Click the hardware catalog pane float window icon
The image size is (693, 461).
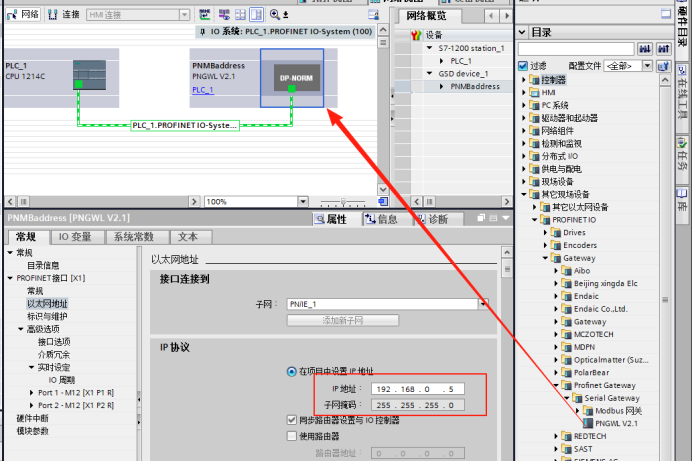click(666, 14)
